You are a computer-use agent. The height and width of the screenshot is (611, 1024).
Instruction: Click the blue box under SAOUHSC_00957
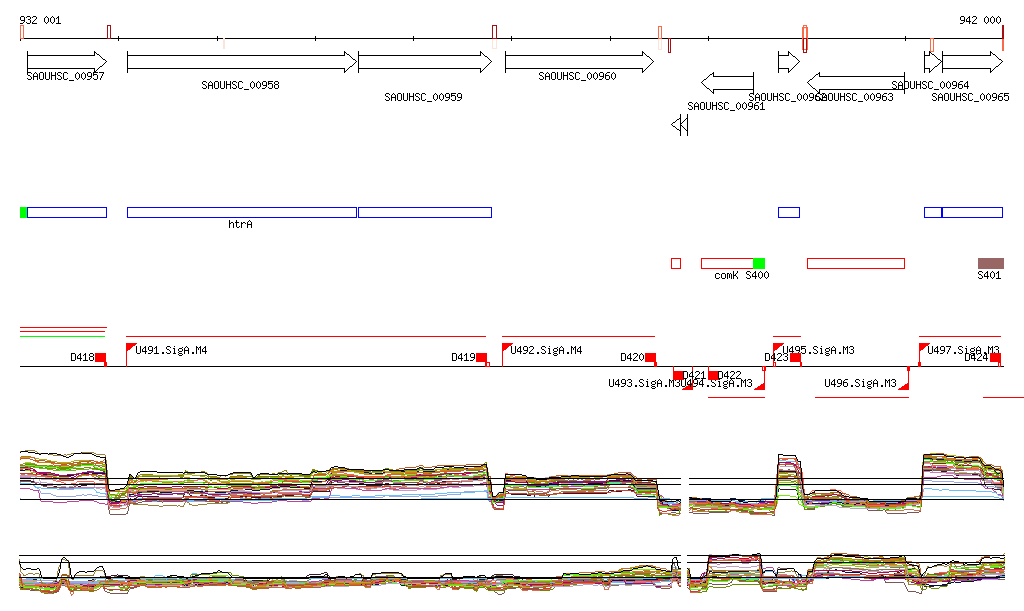tap(67, 212)
